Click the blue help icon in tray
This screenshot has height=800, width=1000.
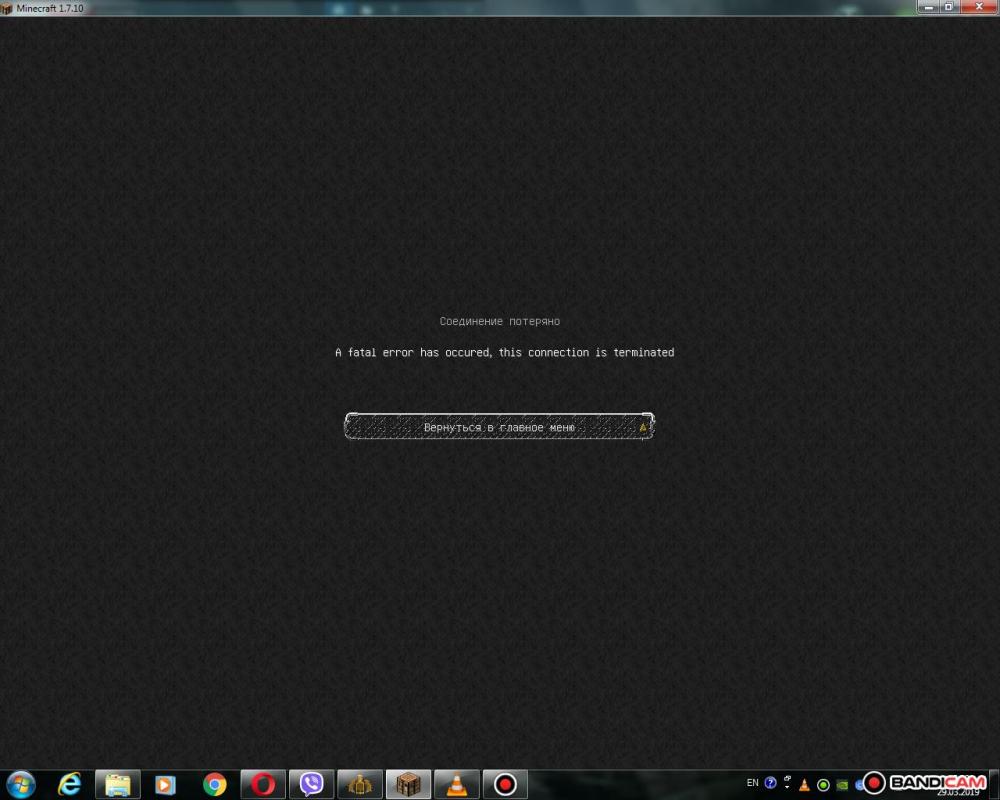pyautogui.click(x=770, y=783)
